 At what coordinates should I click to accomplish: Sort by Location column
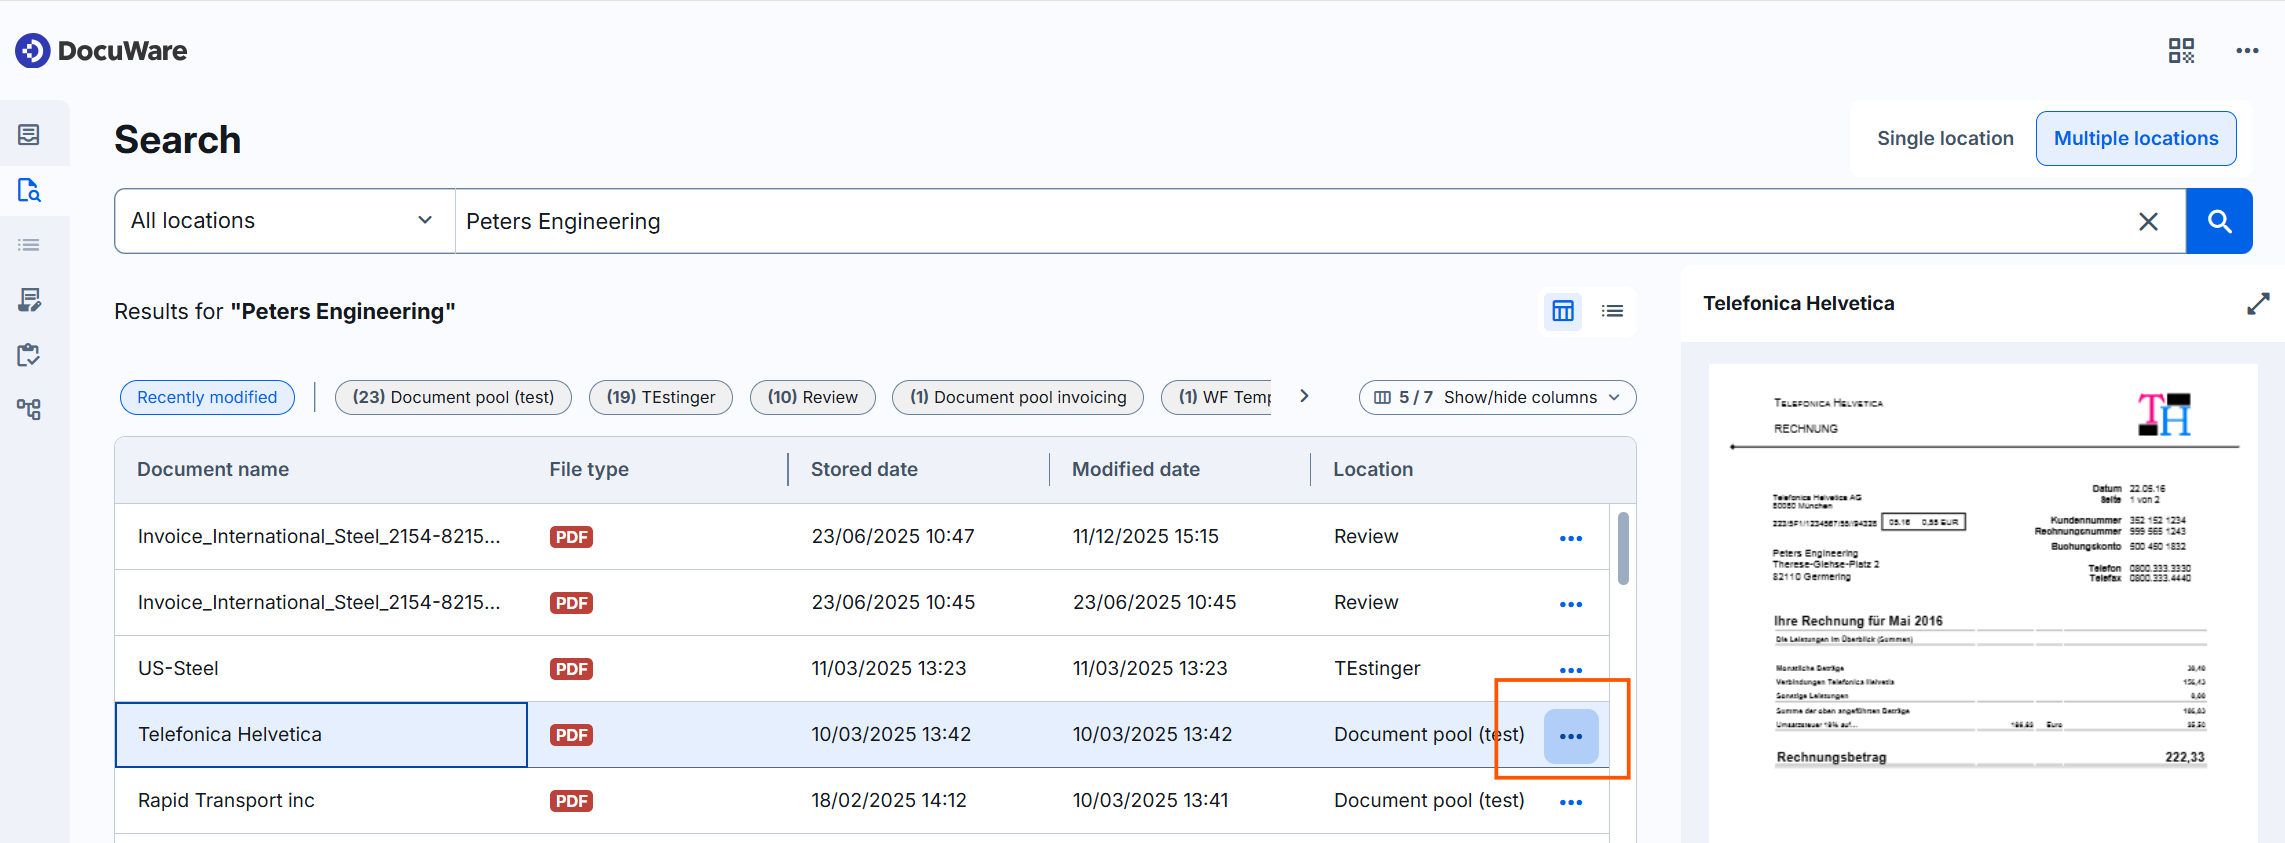(x=1373, y=470)
